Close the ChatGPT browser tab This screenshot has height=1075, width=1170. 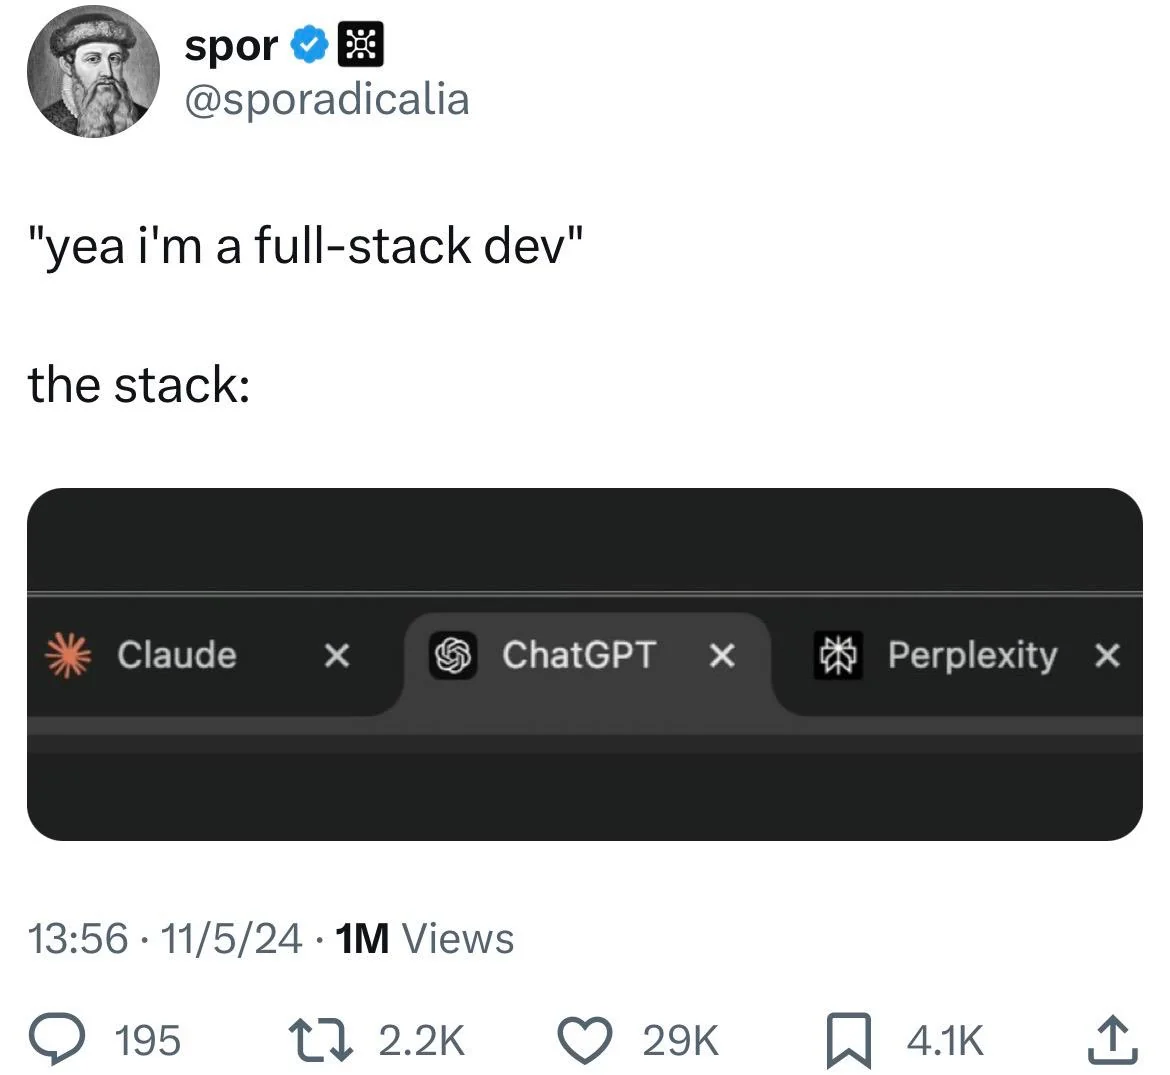coord(722,655)
